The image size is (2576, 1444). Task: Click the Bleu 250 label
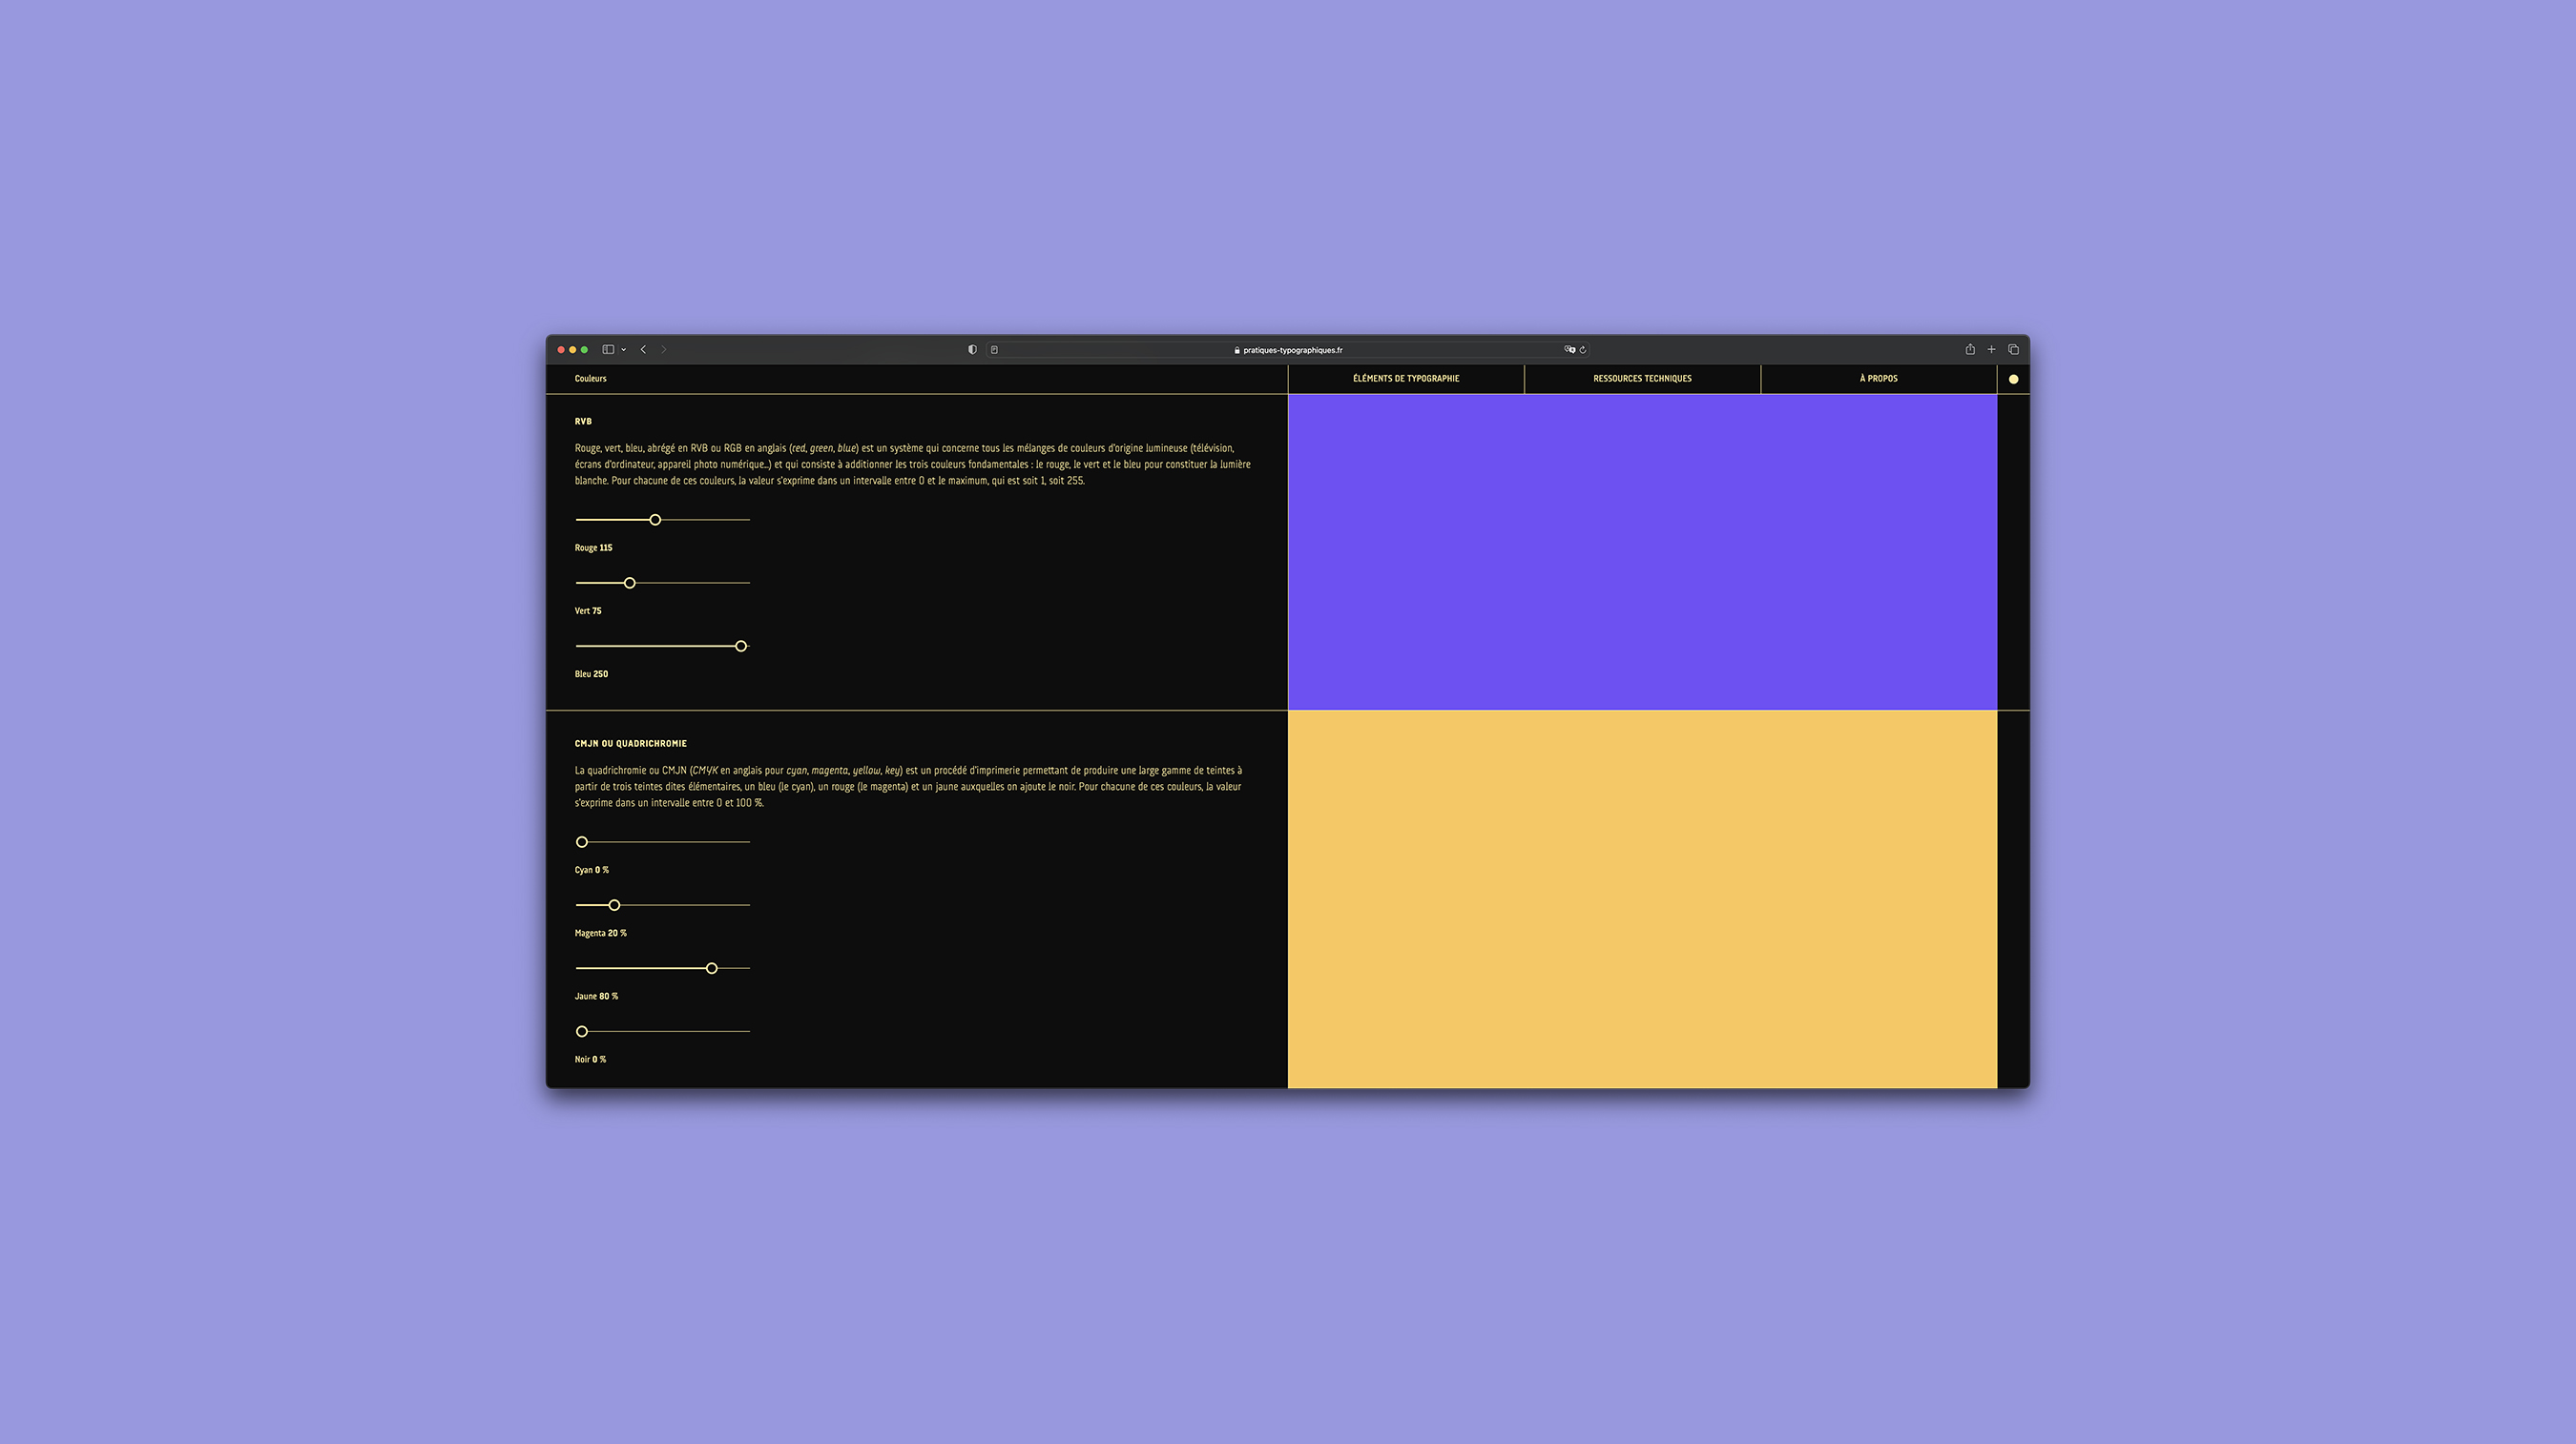pyautogui.click(x=591, y=674)
